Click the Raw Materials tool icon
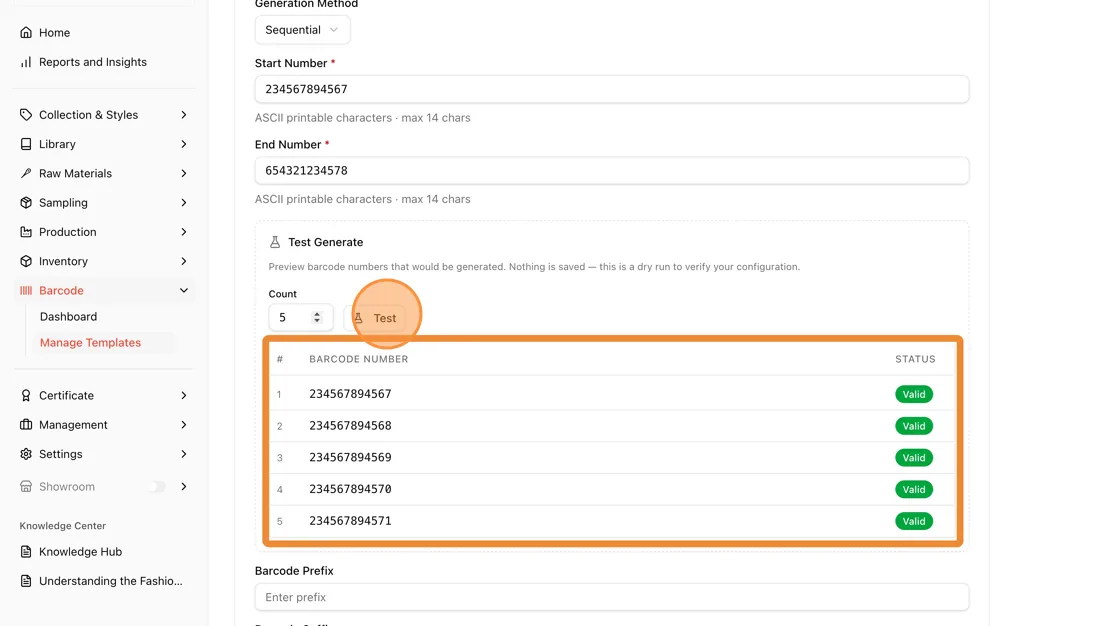This screenshot has height=626, width=1120. click(26, 173)
